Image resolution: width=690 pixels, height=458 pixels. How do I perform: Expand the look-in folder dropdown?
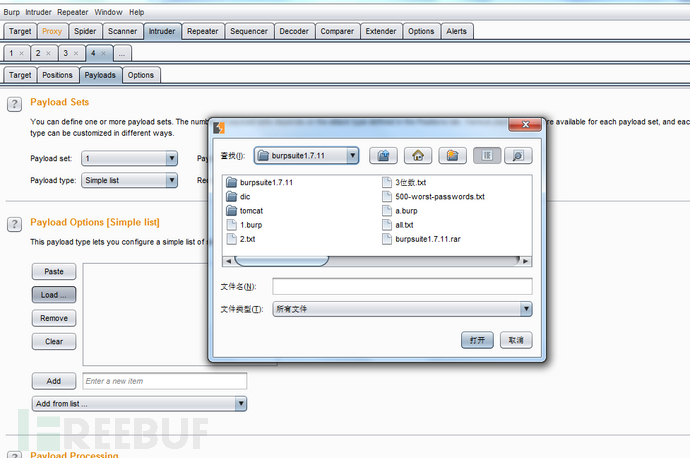pos(352,155)
